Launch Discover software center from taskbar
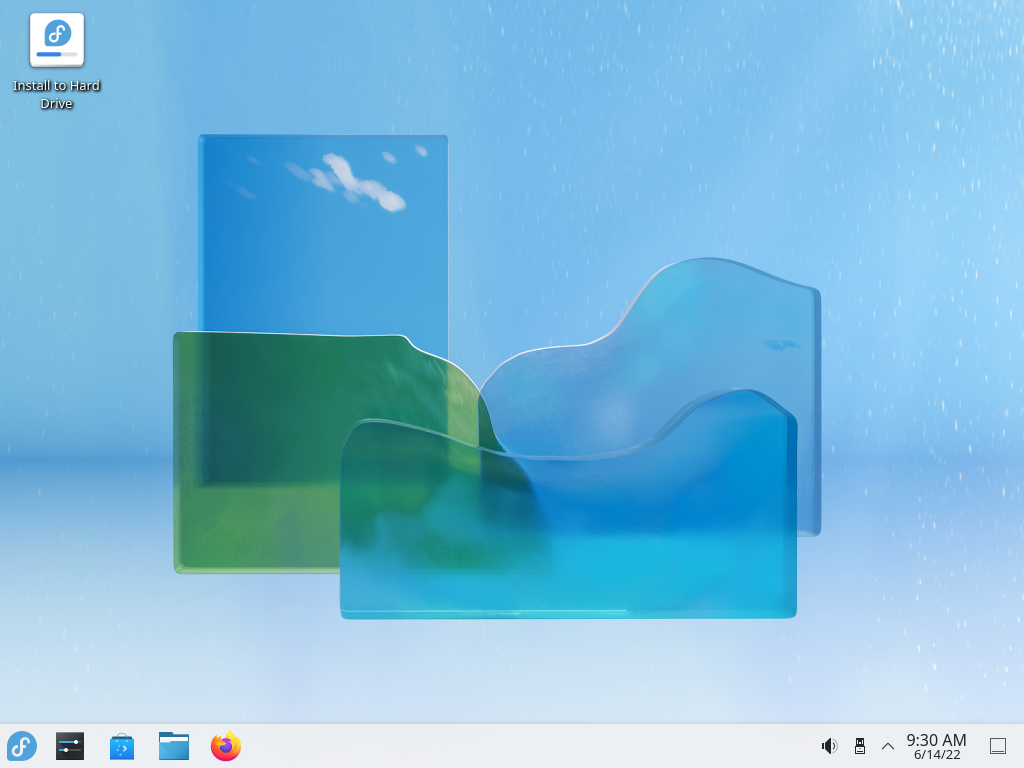Screen dimensions: 1024x768 pos(122,746)
